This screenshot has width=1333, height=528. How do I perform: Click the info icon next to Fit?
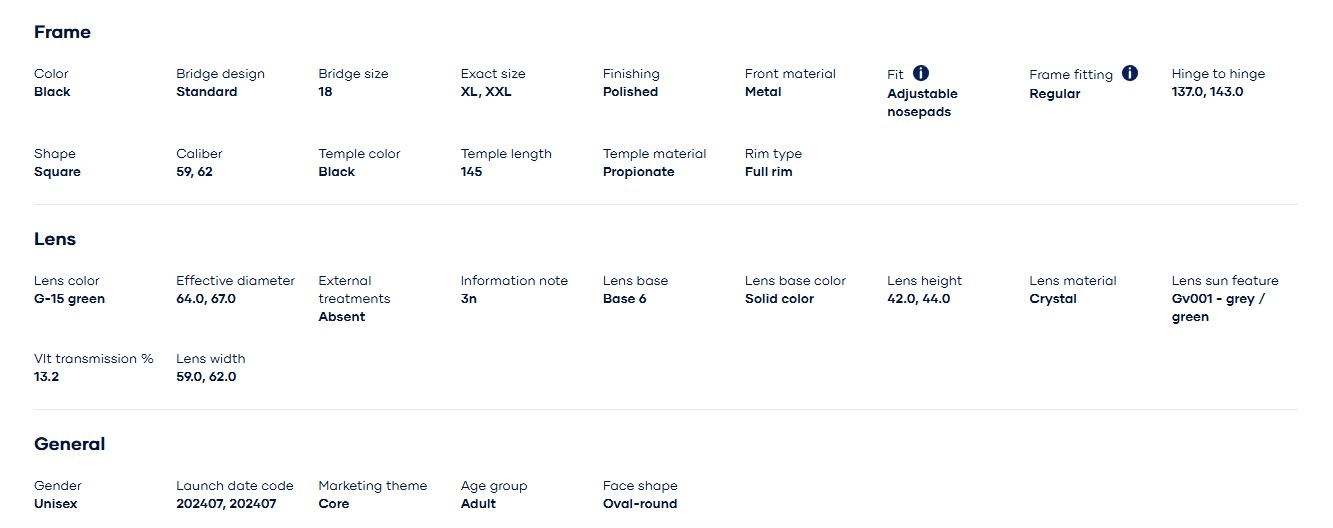coord(921,73)
